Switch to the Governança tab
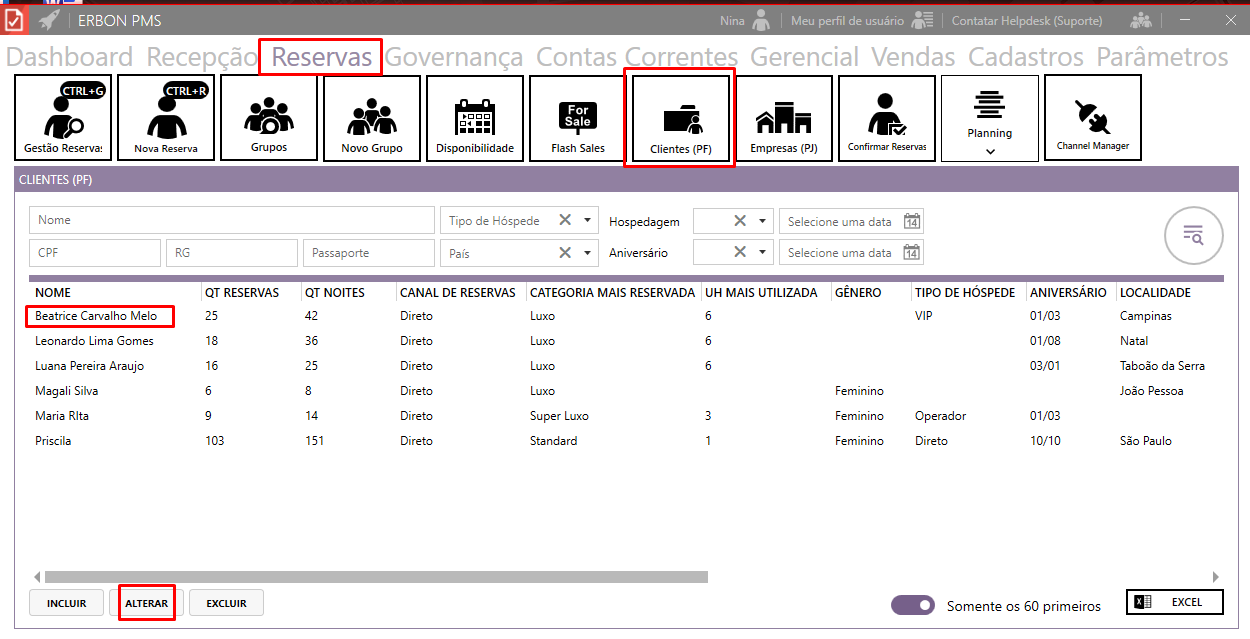Image resolution: width=1250 pixels, height=639 pixels. [454, 57]
